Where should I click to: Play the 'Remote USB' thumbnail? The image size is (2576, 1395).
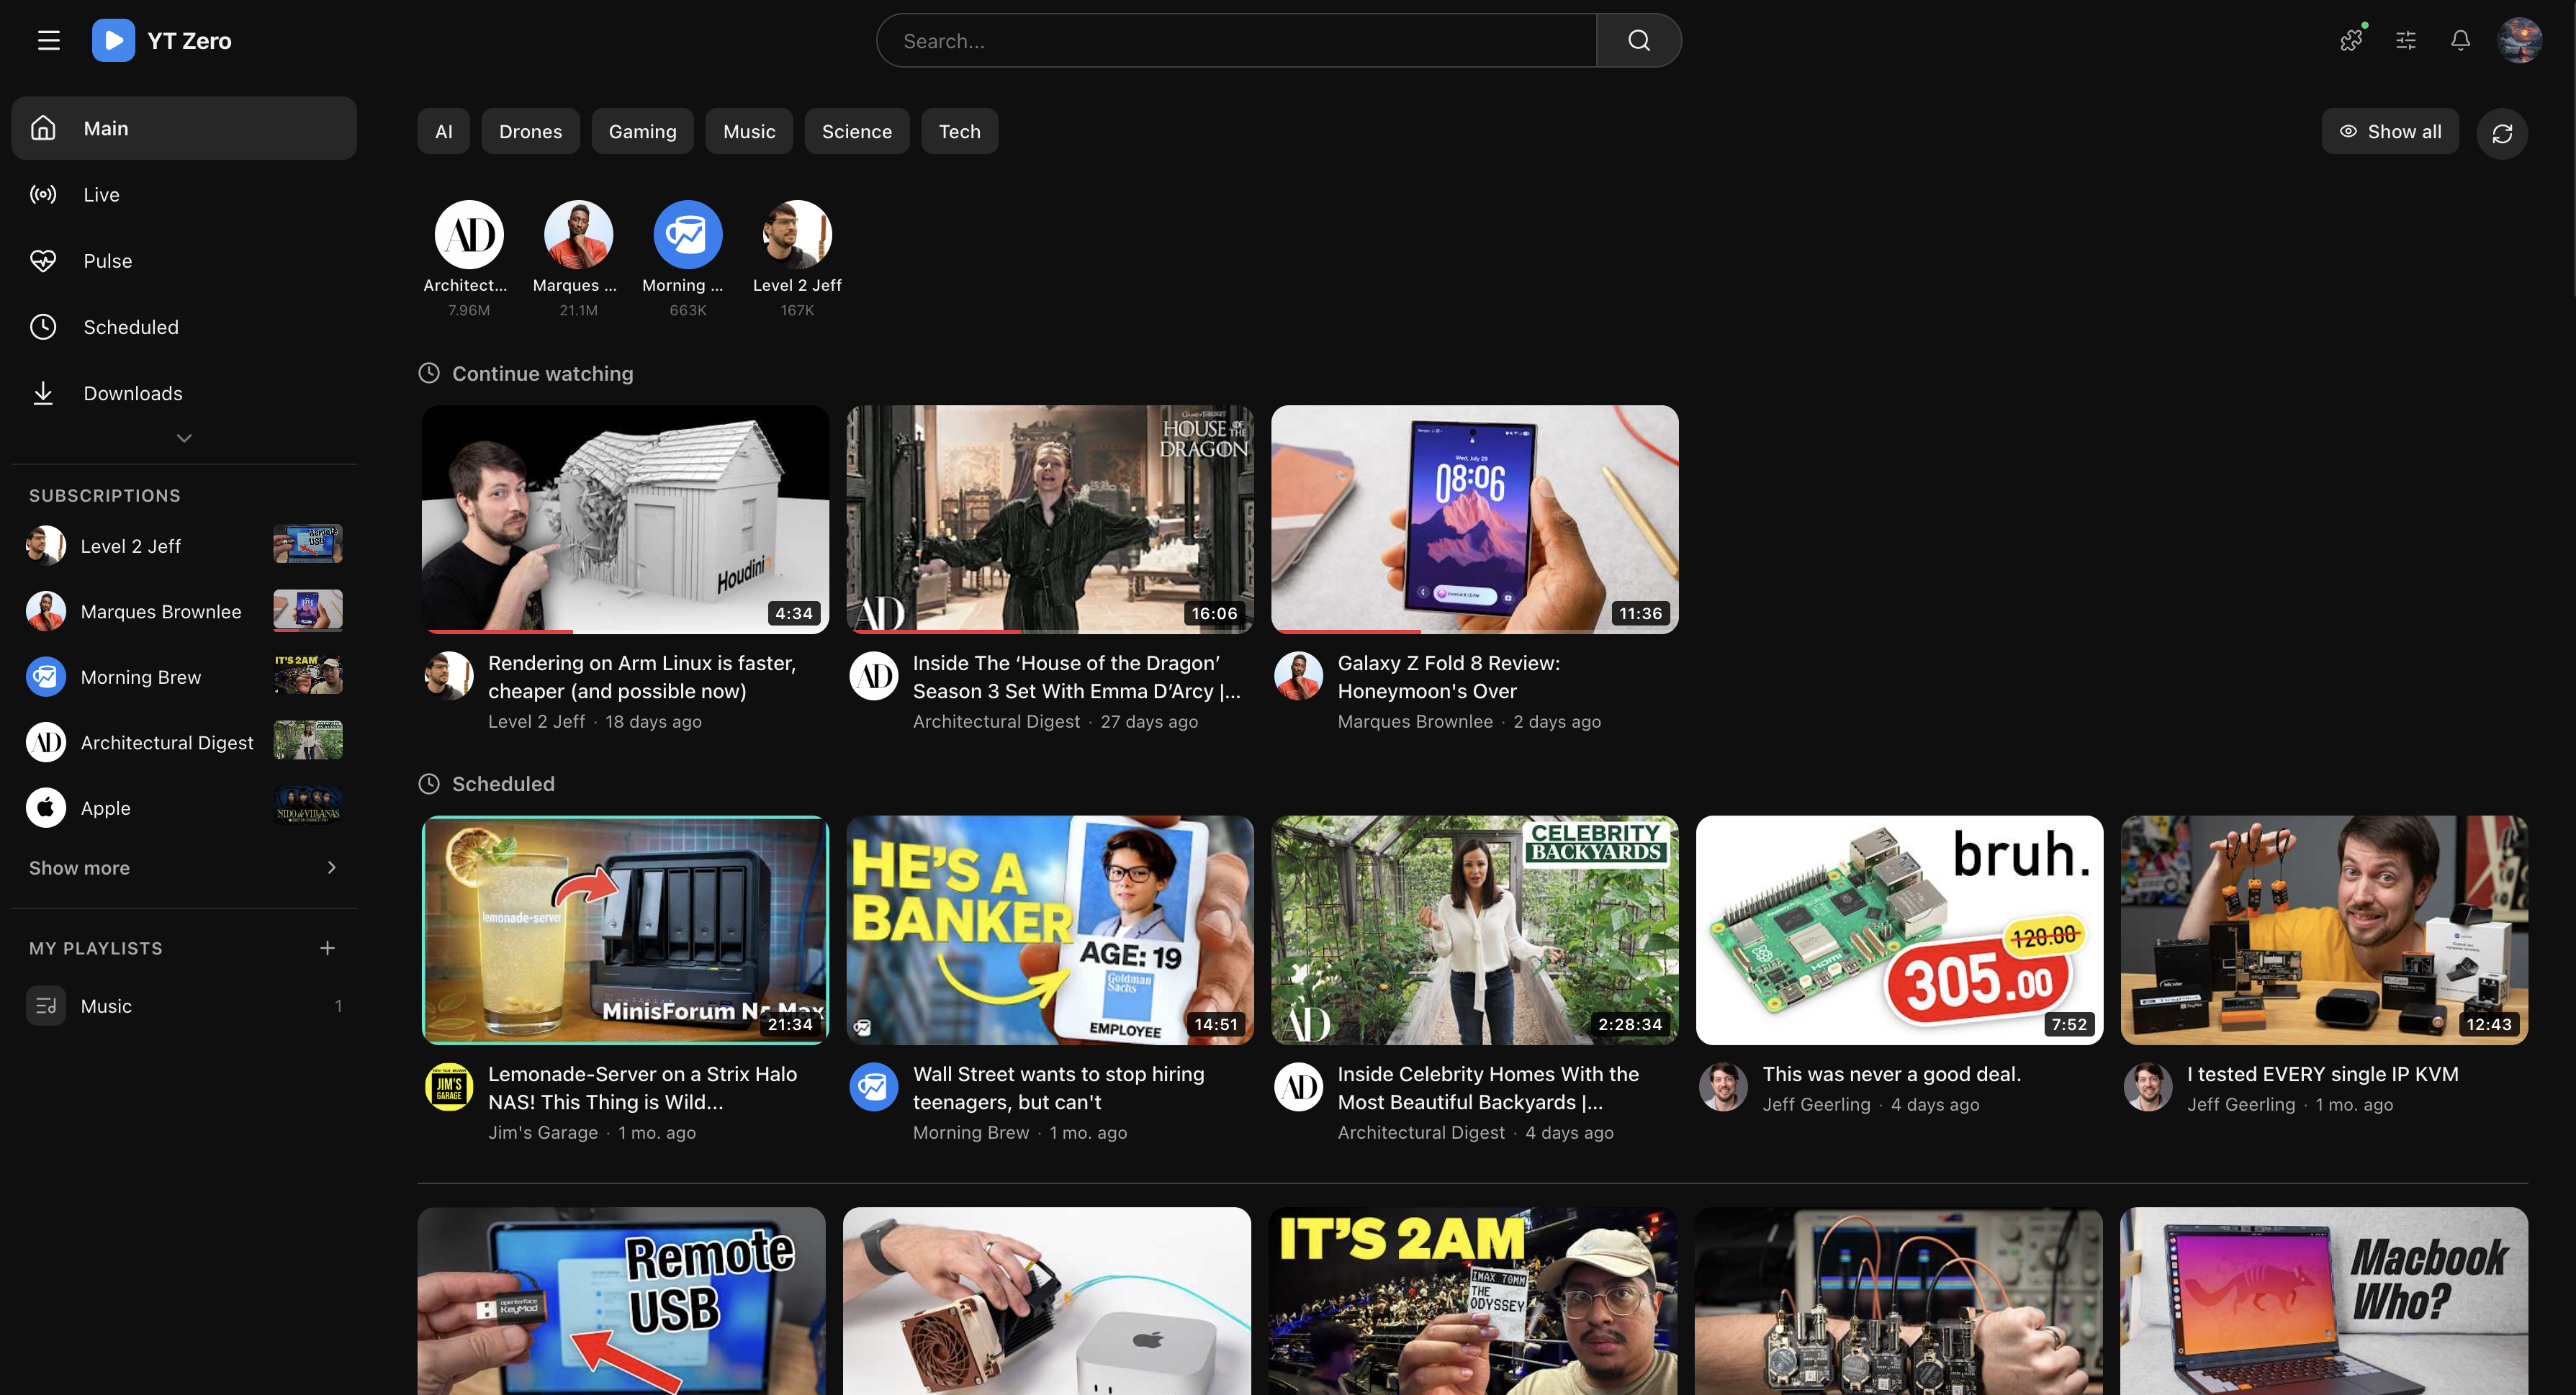[622, 1301]
